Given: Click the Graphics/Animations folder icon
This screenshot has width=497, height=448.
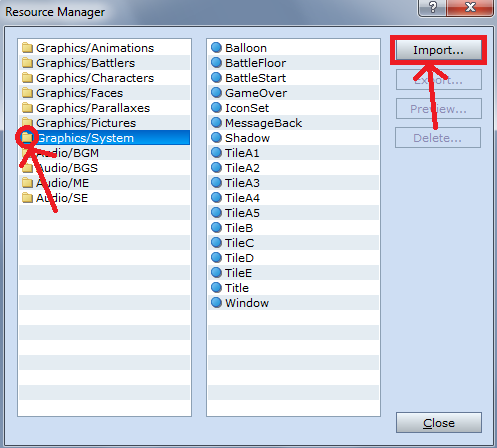Looking at the screenshot, I should 27,48.
